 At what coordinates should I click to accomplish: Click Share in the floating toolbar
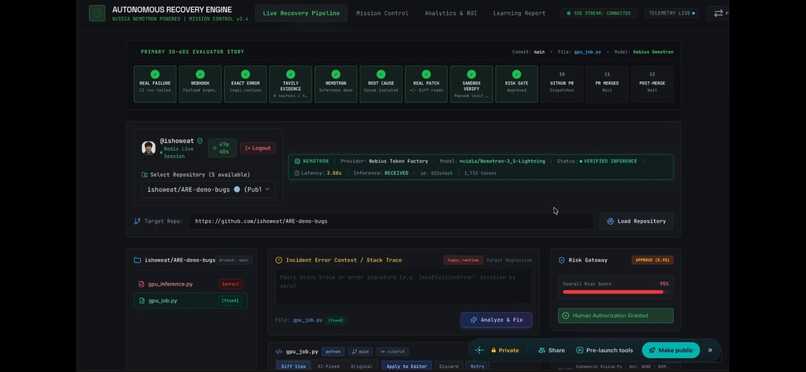[x=551, y=350]
